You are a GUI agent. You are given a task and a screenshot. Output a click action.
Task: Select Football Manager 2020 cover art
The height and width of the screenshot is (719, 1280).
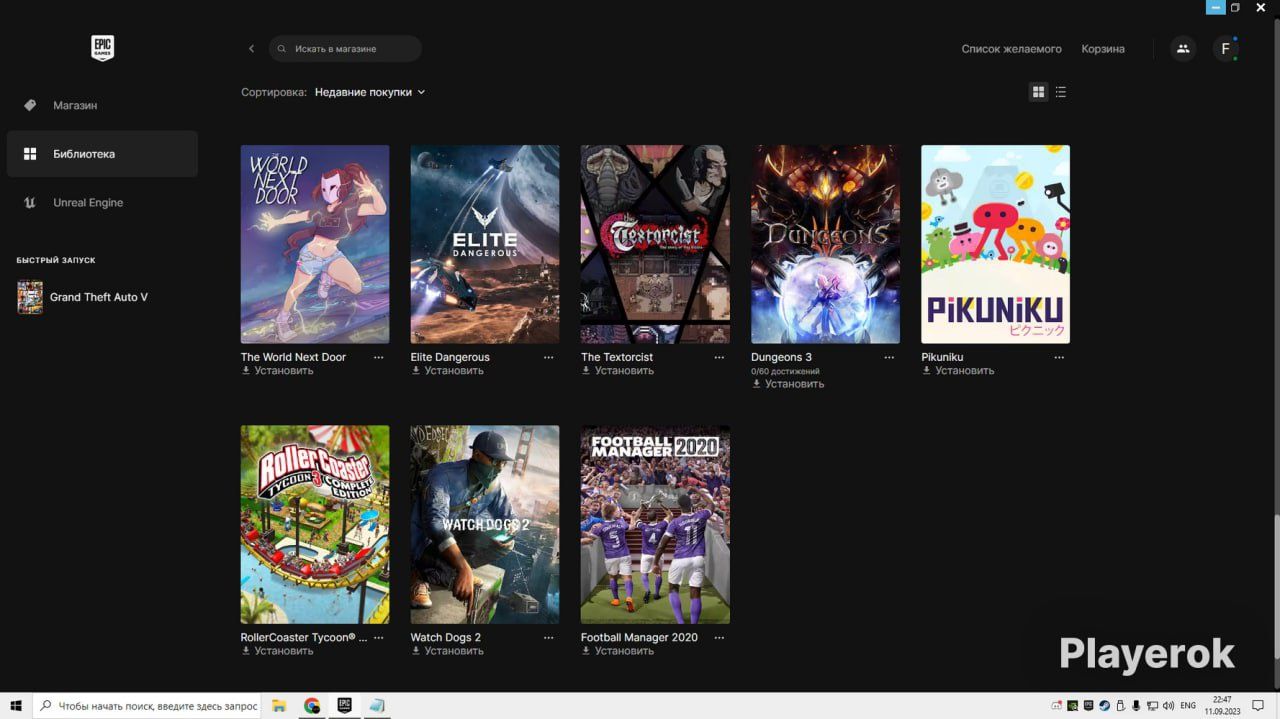coord(655,525)
